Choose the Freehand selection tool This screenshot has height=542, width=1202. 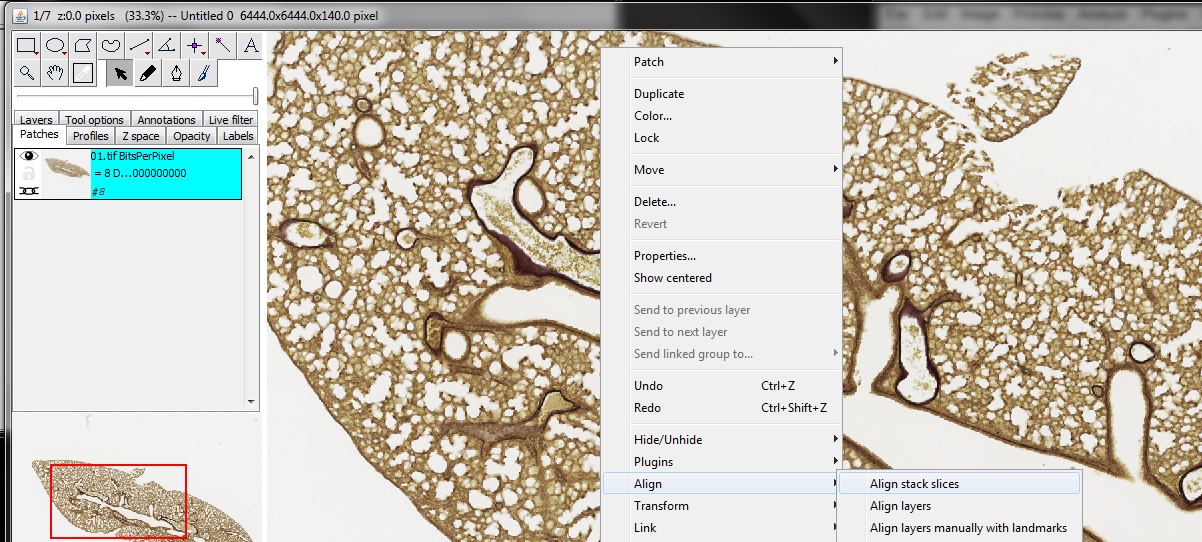click(x=111, y=46)
